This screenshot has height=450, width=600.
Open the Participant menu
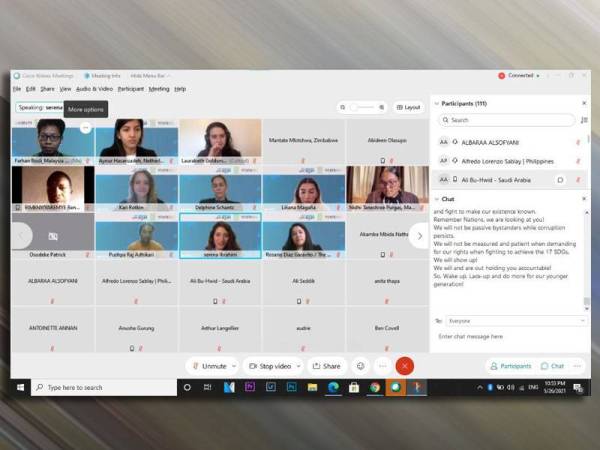point(132,89)
